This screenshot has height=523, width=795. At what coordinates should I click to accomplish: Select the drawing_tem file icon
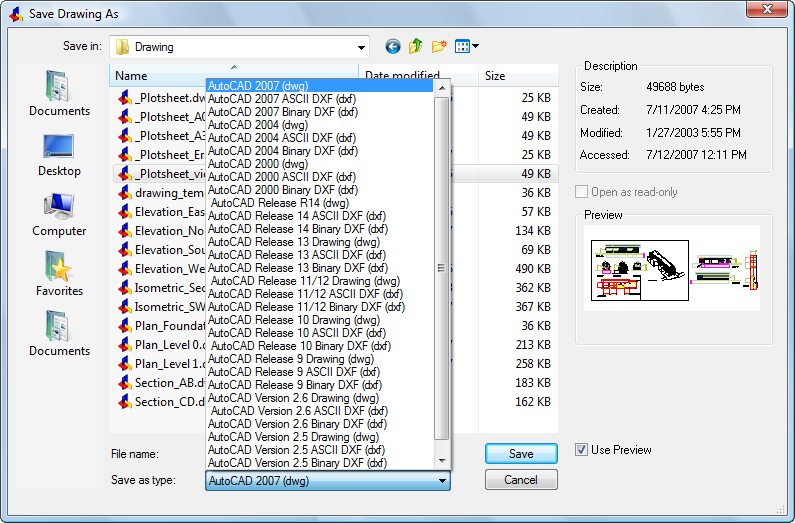point(125,193)
